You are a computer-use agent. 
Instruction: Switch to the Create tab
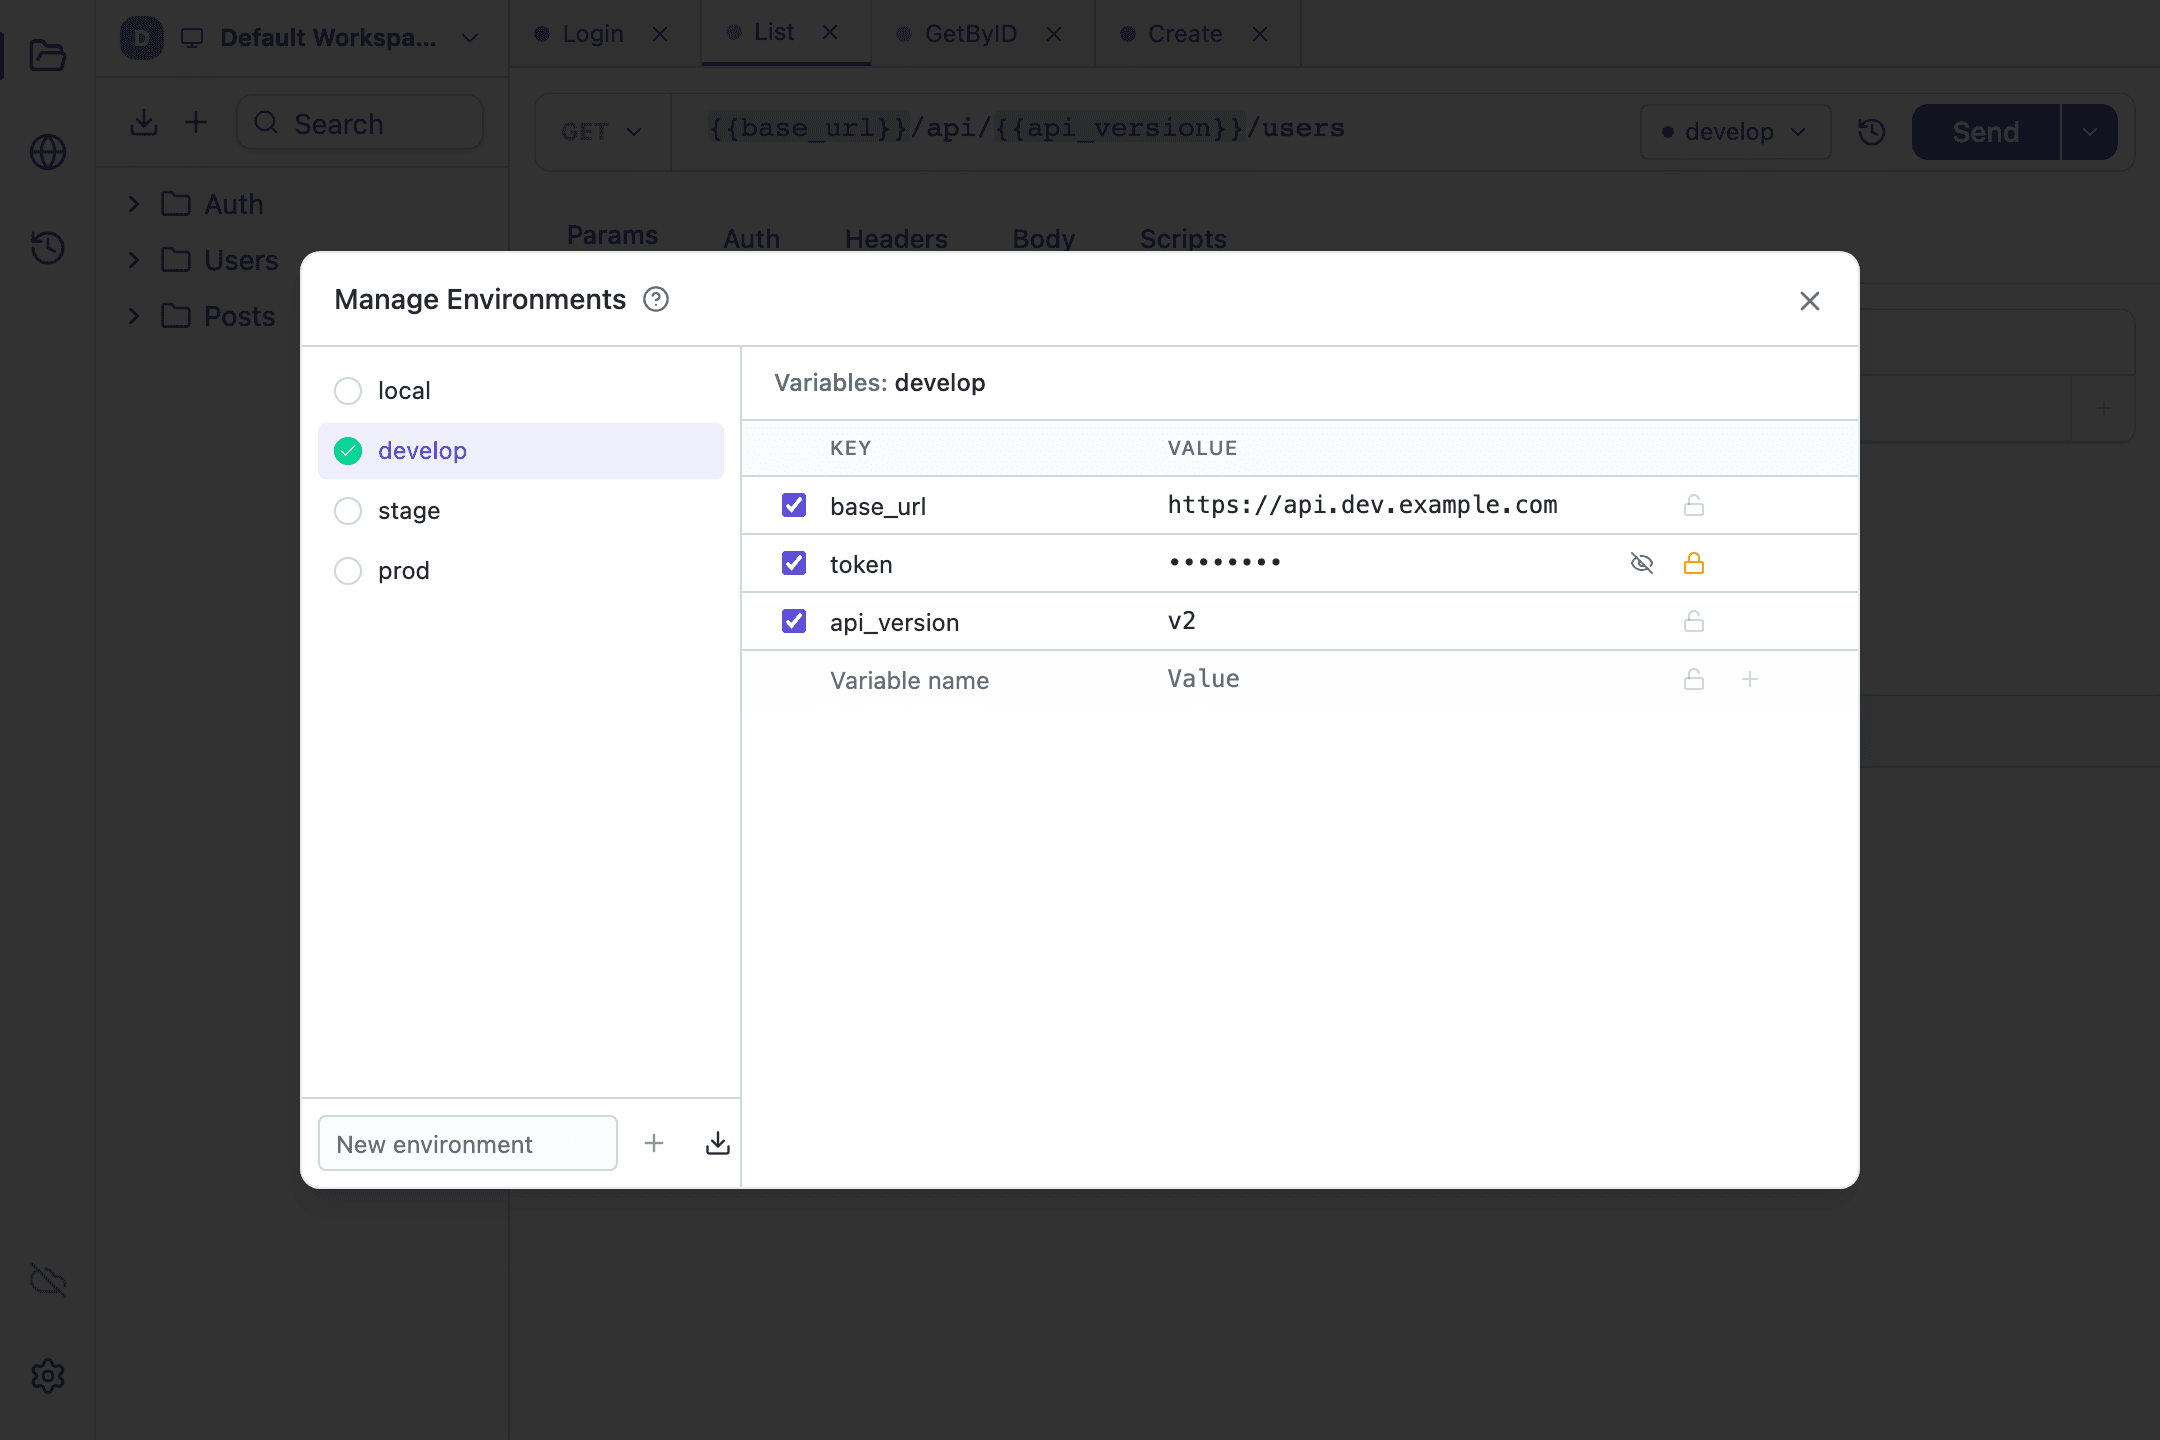click(x=1184, y=34)
